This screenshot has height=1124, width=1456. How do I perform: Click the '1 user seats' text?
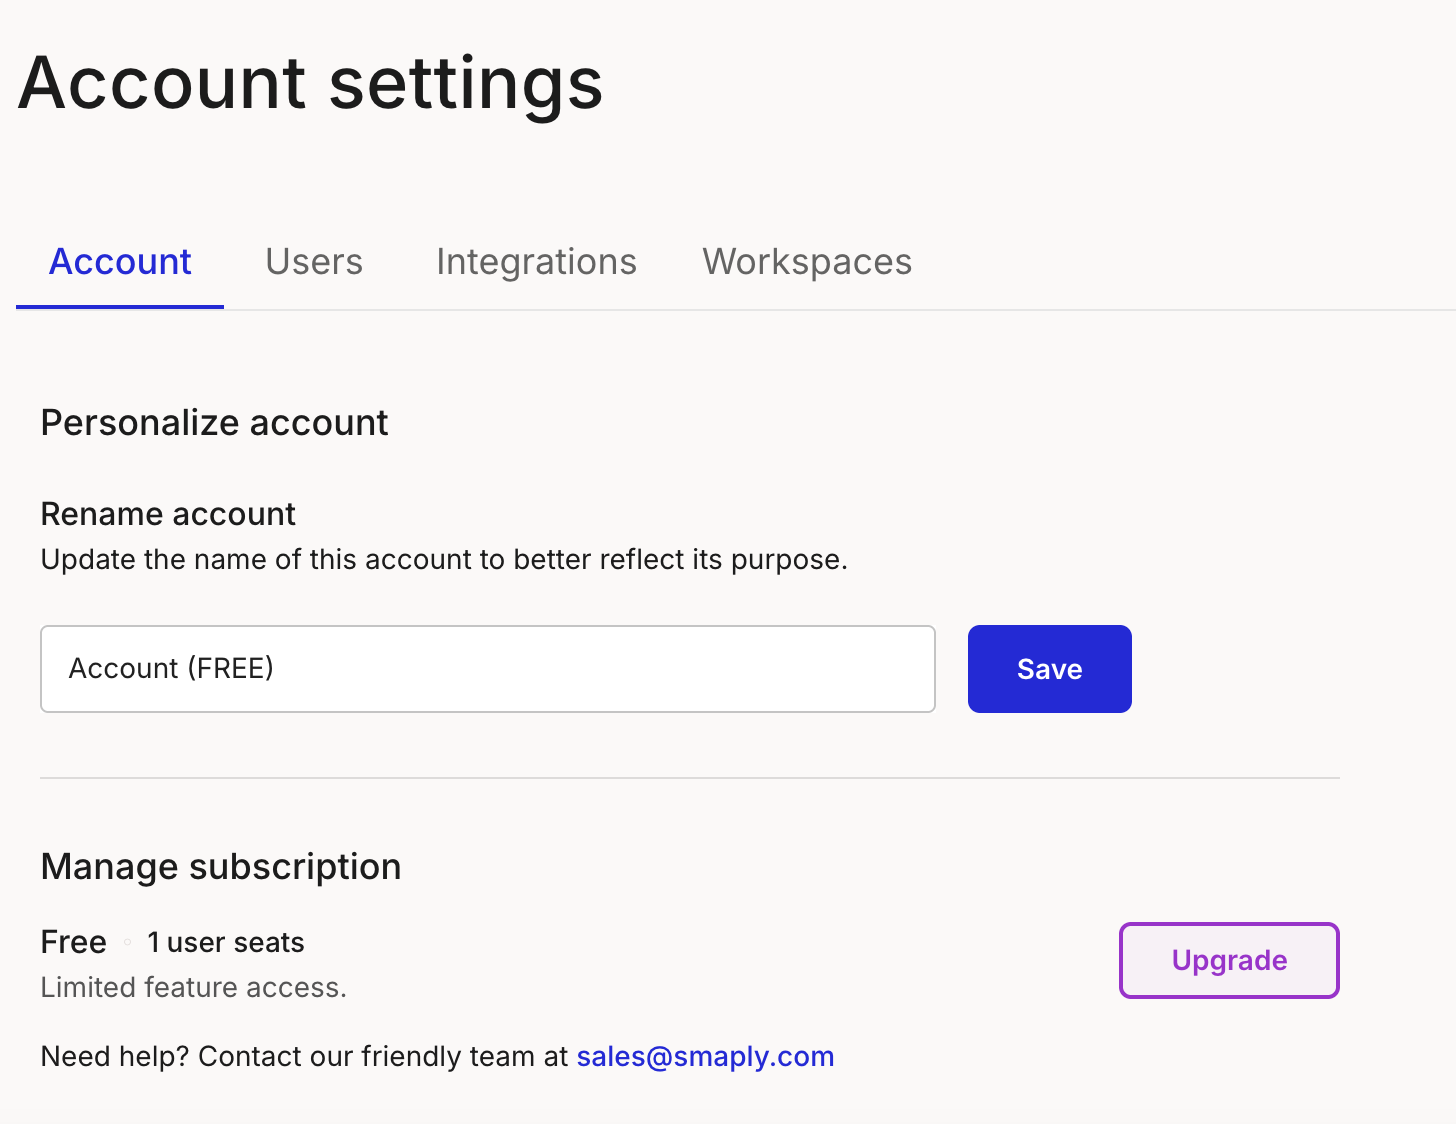[x=226, y=942]
